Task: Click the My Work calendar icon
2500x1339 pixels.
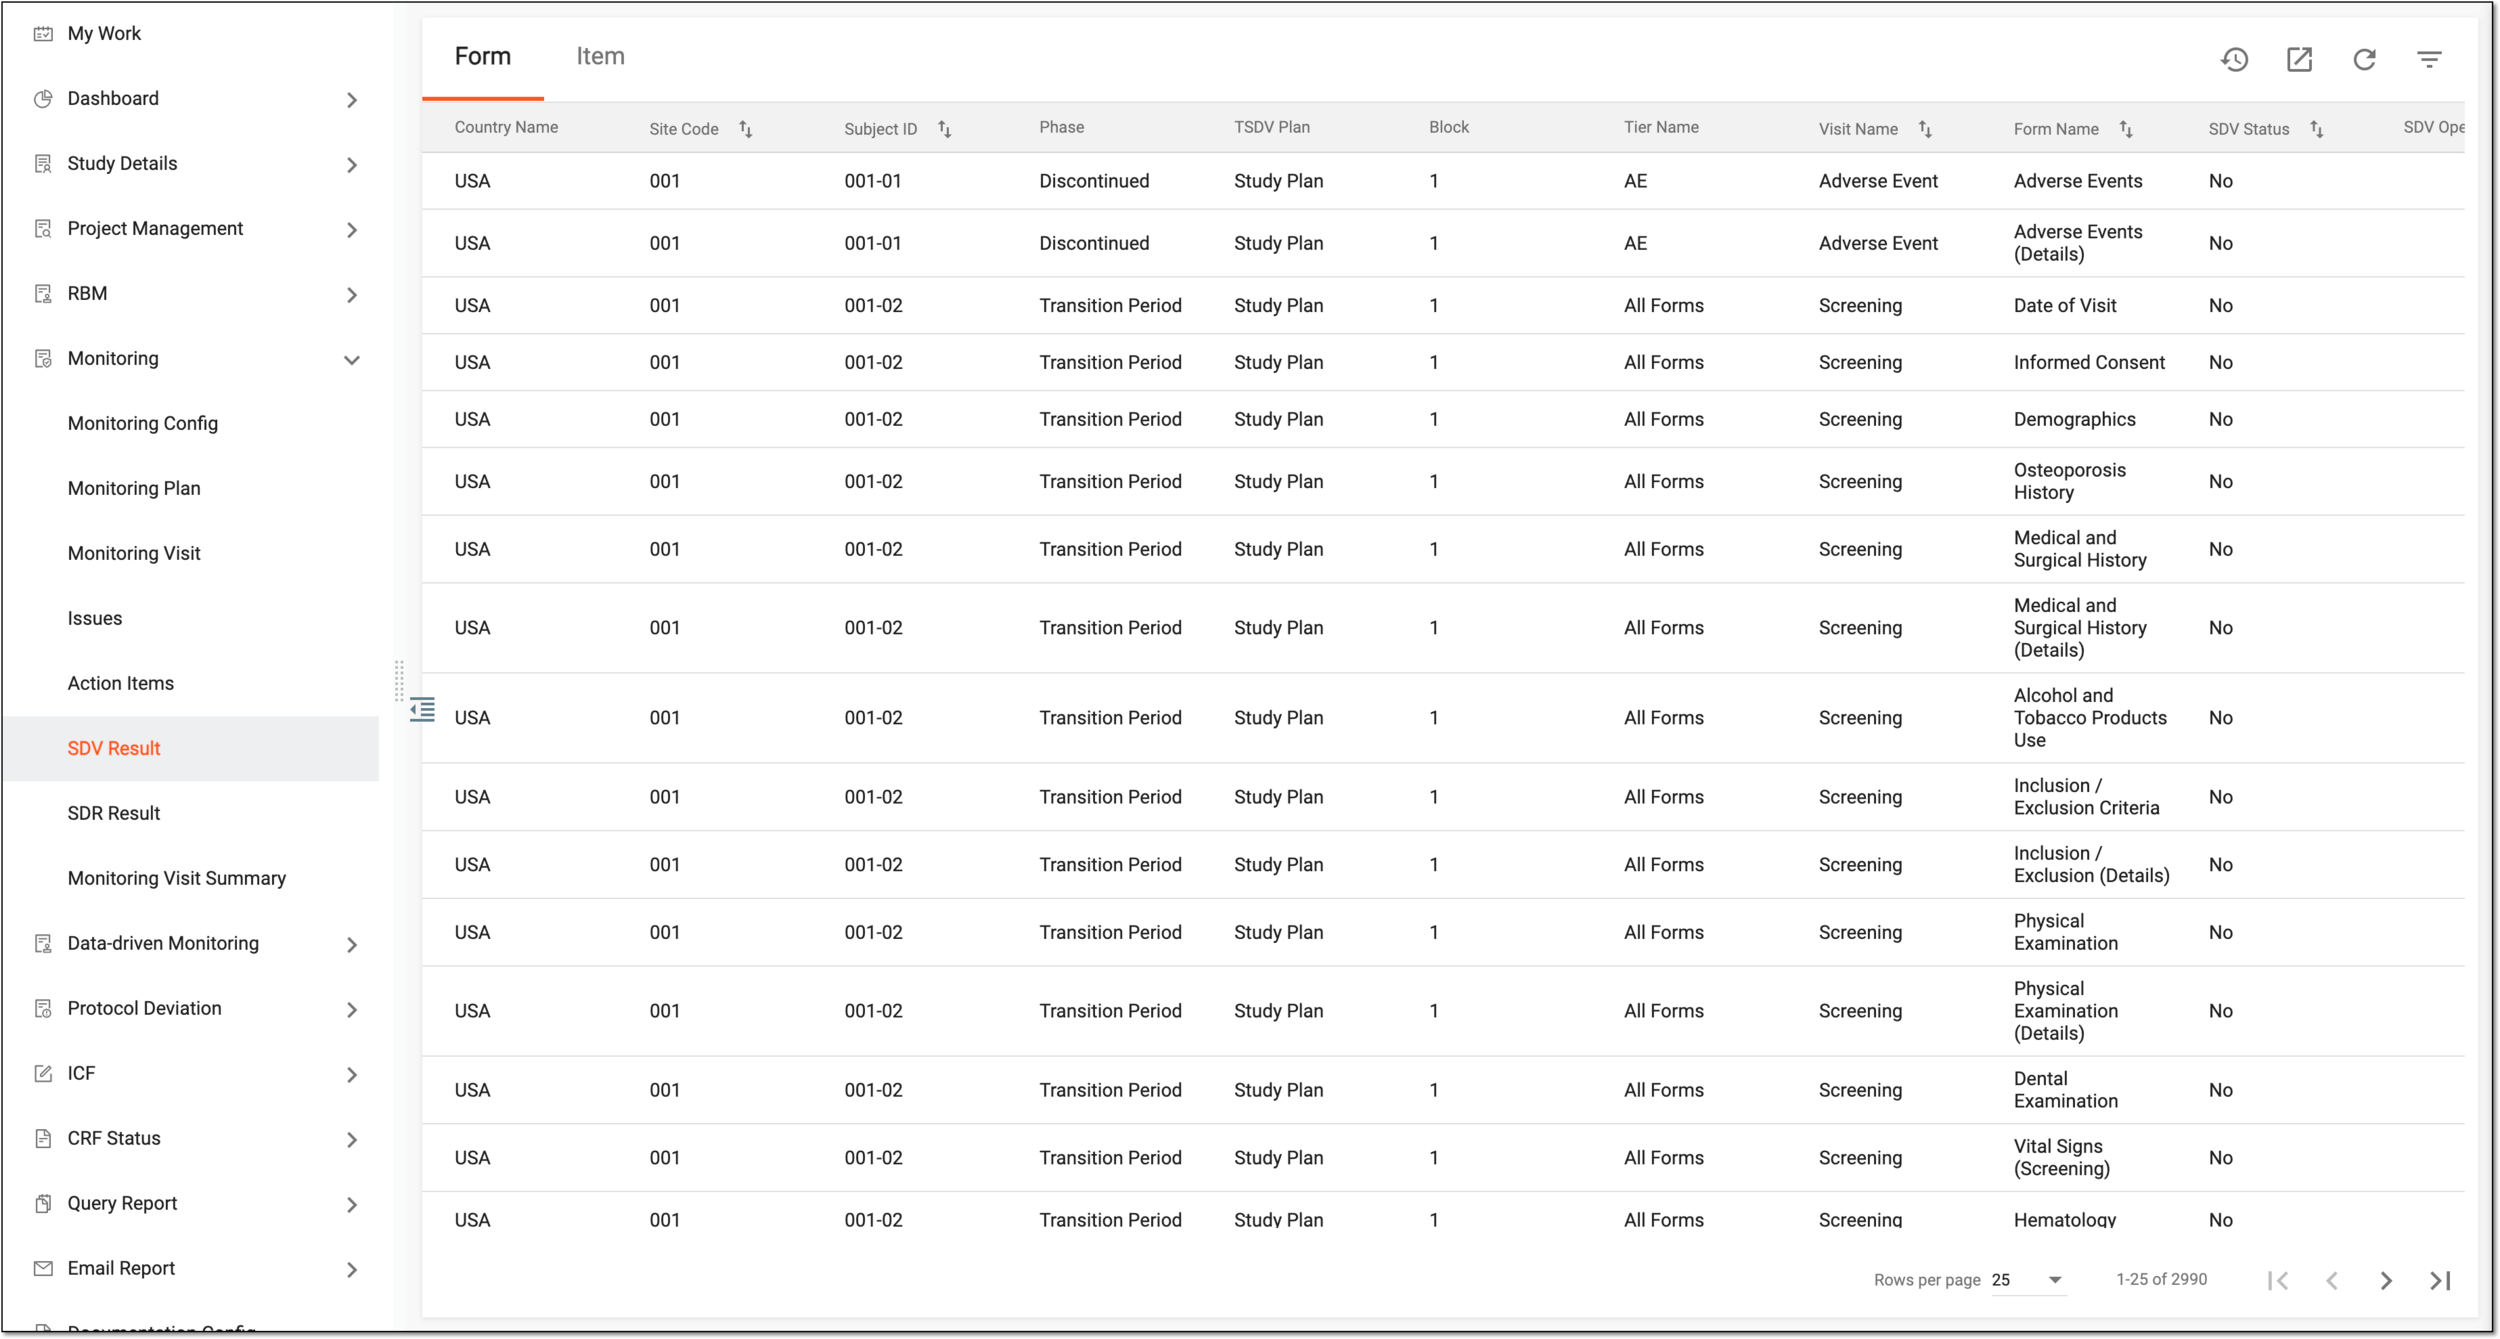Action: [43, 34]
